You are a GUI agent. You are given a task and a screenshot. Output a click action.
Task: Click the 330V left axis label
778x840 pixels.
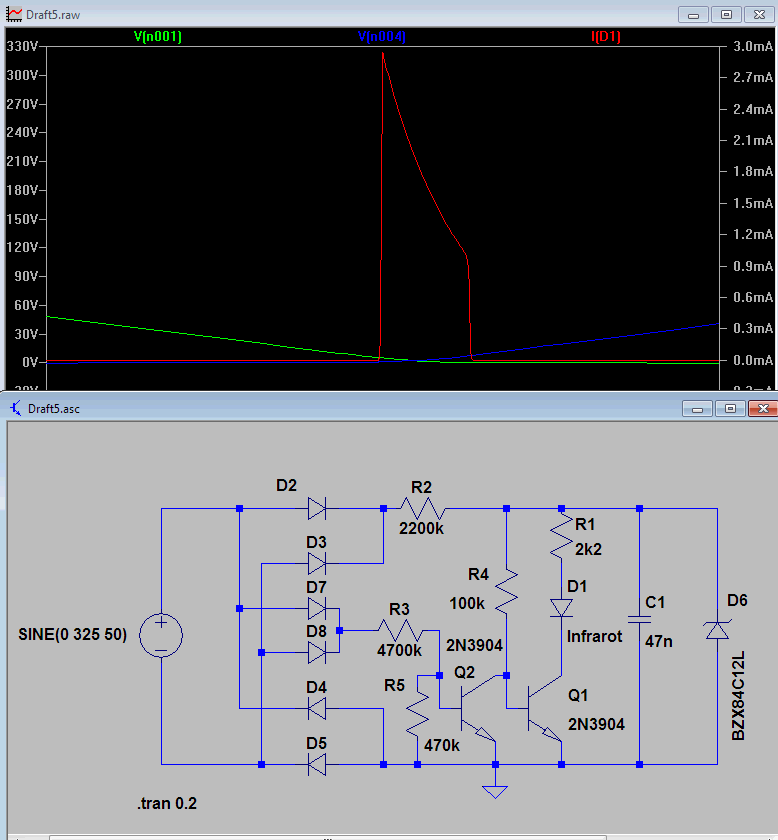pos(22,47)
